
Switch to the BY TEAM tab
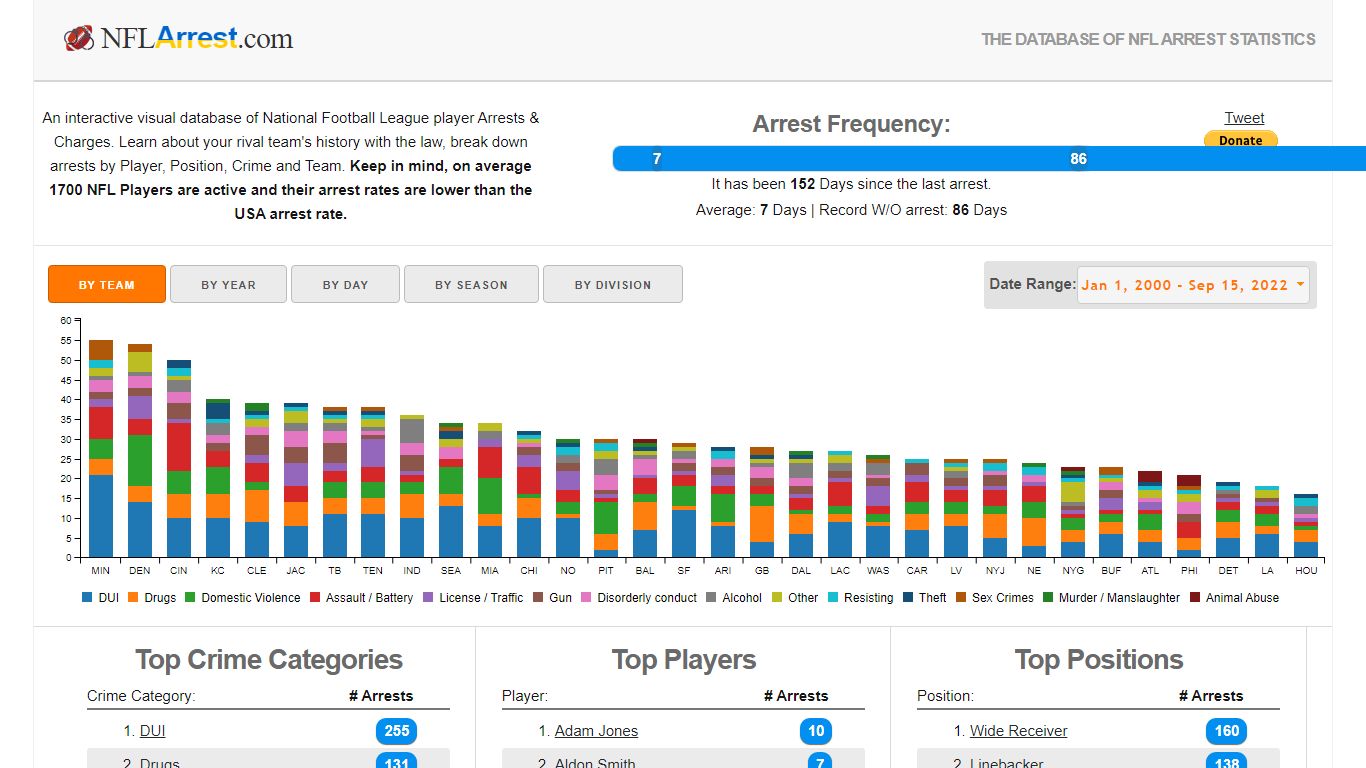point(107,284)
